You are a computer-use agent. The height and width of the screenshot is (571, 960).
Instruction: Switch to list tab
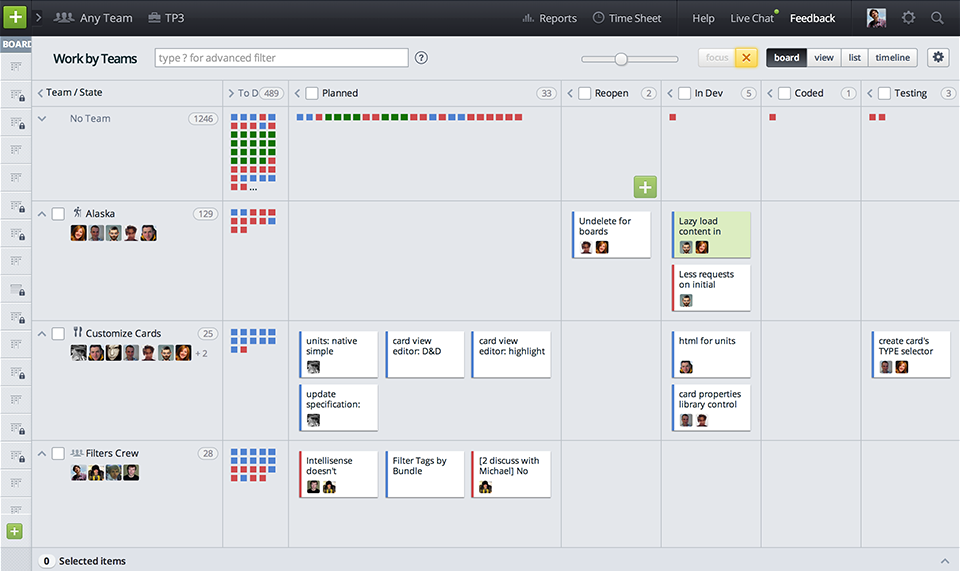pyautogui.click(x=855, y=58)
